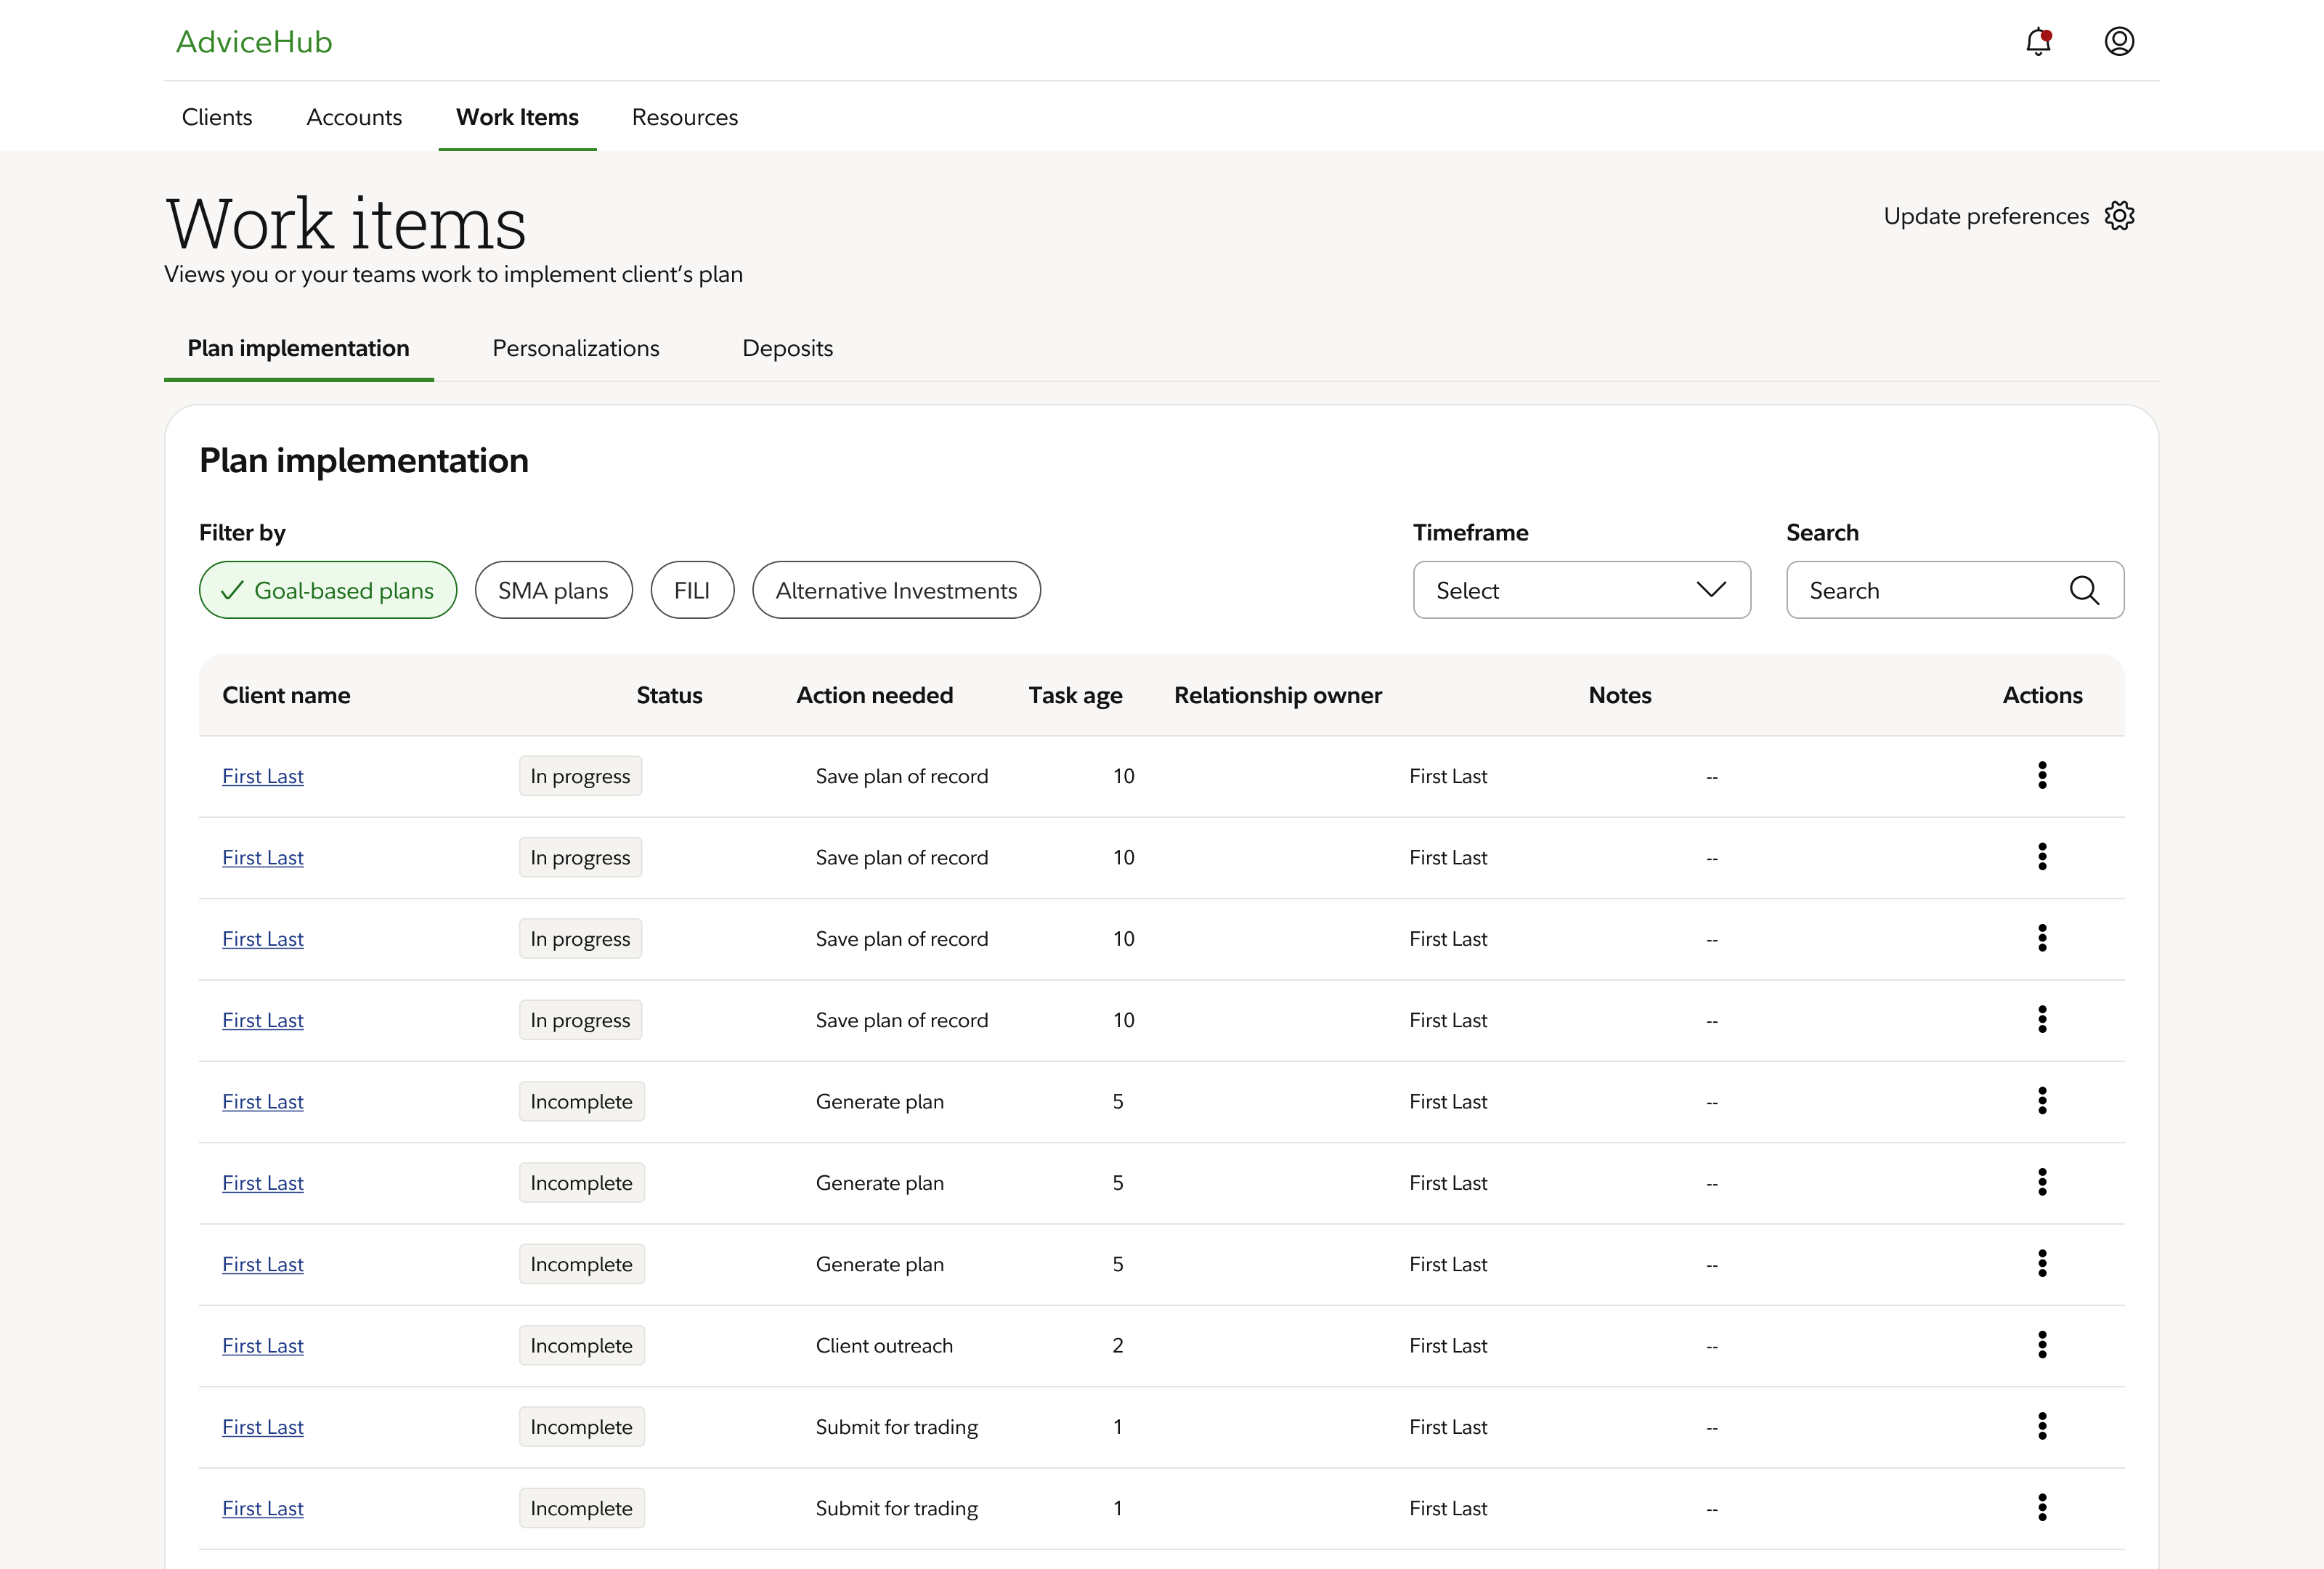Click the Update preferences gear icon
The image size is (2324, 1569).
2119,216
